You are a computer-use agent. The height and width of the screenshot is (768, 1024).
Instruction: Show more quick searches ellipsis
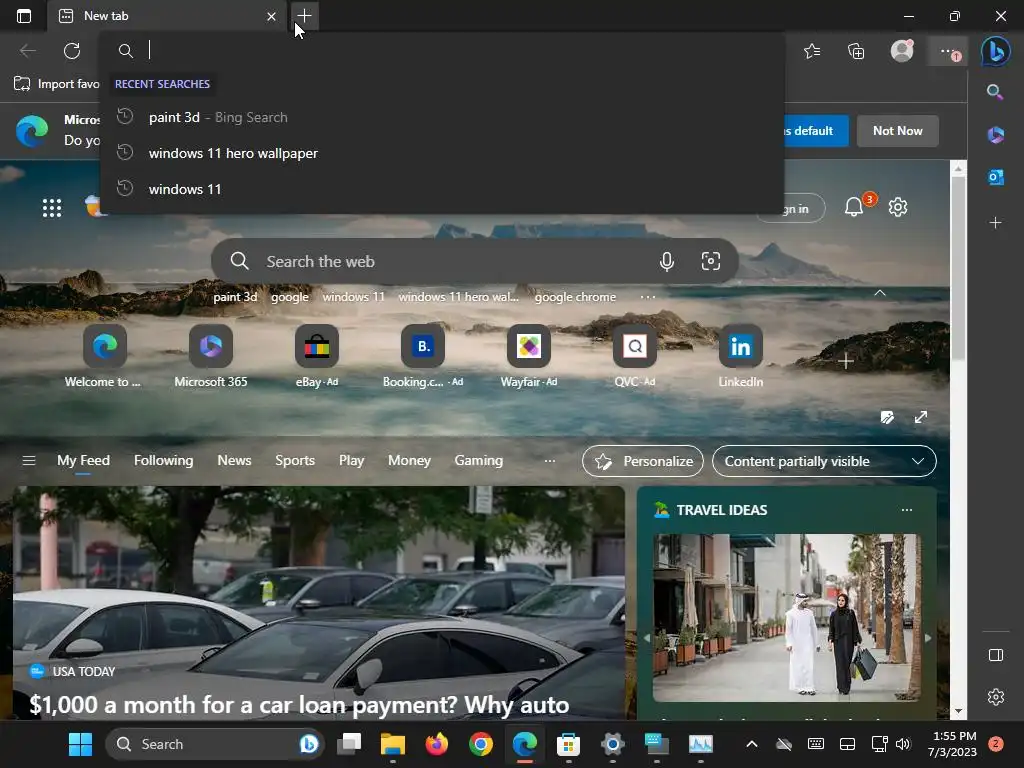(x=647, y=297)
